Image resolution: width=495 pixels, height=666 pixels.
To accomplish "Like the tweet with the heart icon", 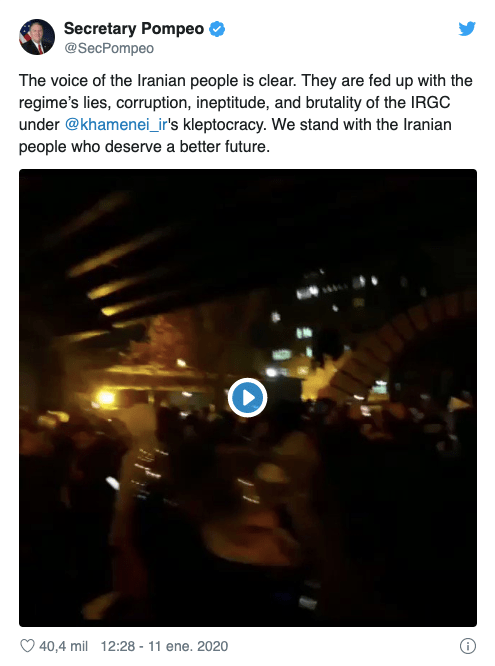I will point(27,646).
